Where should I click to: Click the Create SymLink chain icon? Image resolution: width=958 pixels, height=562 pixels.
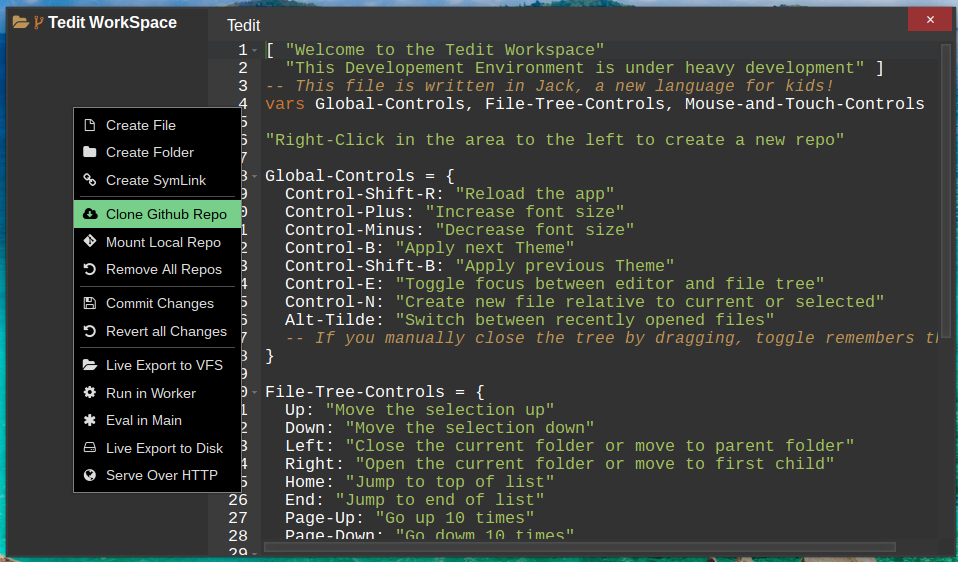point(90,180)
